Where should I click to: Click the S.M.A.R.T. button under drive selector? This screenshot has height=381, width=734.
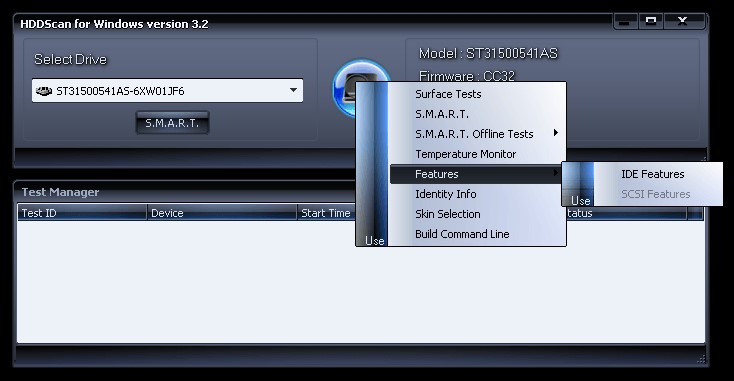(x=172, y=123)
